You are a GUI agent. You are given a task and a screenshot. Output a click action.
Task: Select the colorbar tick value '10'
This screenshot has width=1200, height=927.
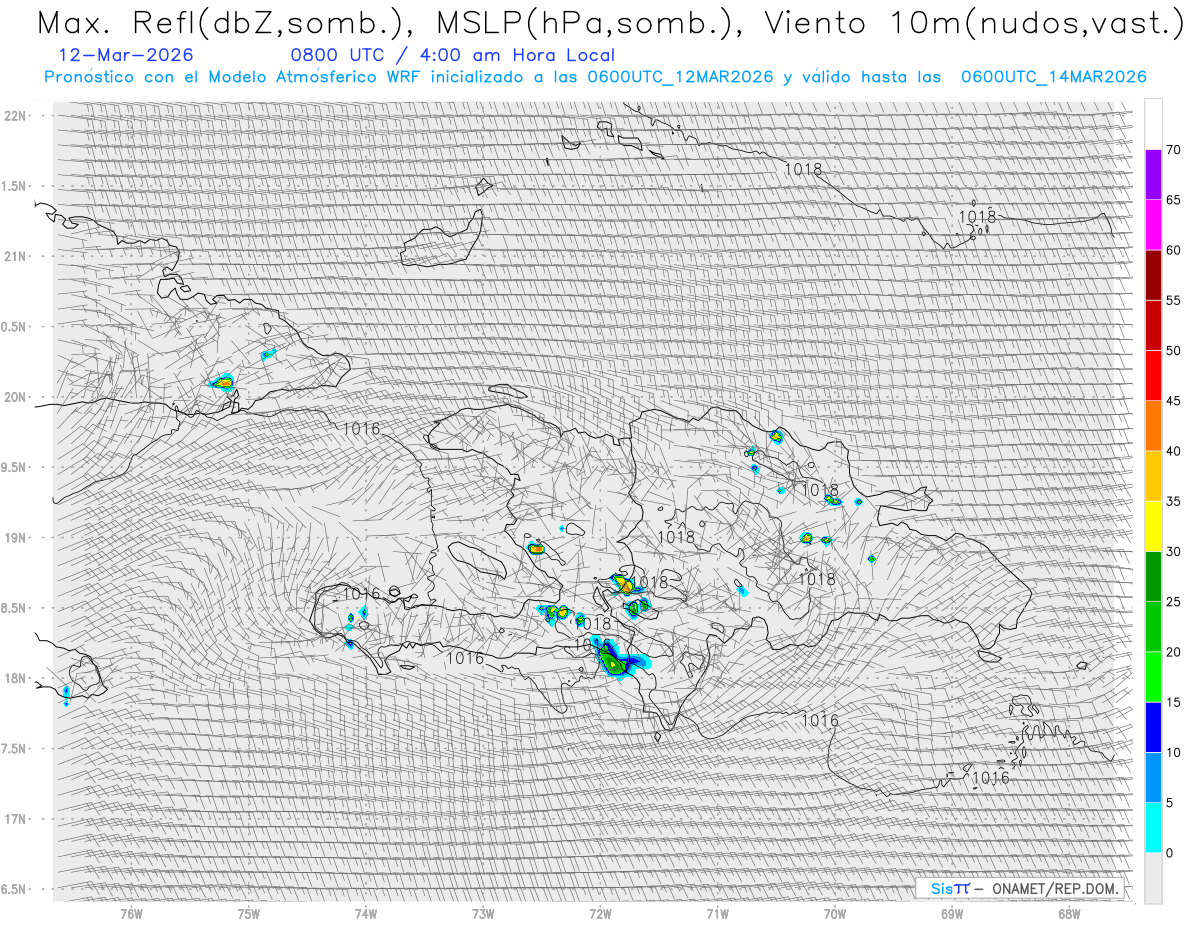(x=1173, y=752)
